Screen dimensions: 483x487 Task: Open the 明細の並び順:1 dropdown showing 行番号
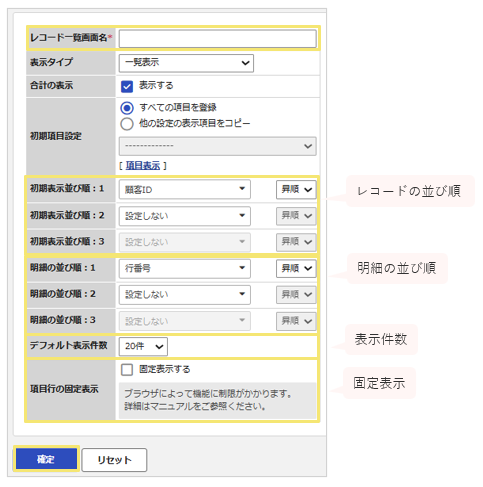tap(185, 268)
